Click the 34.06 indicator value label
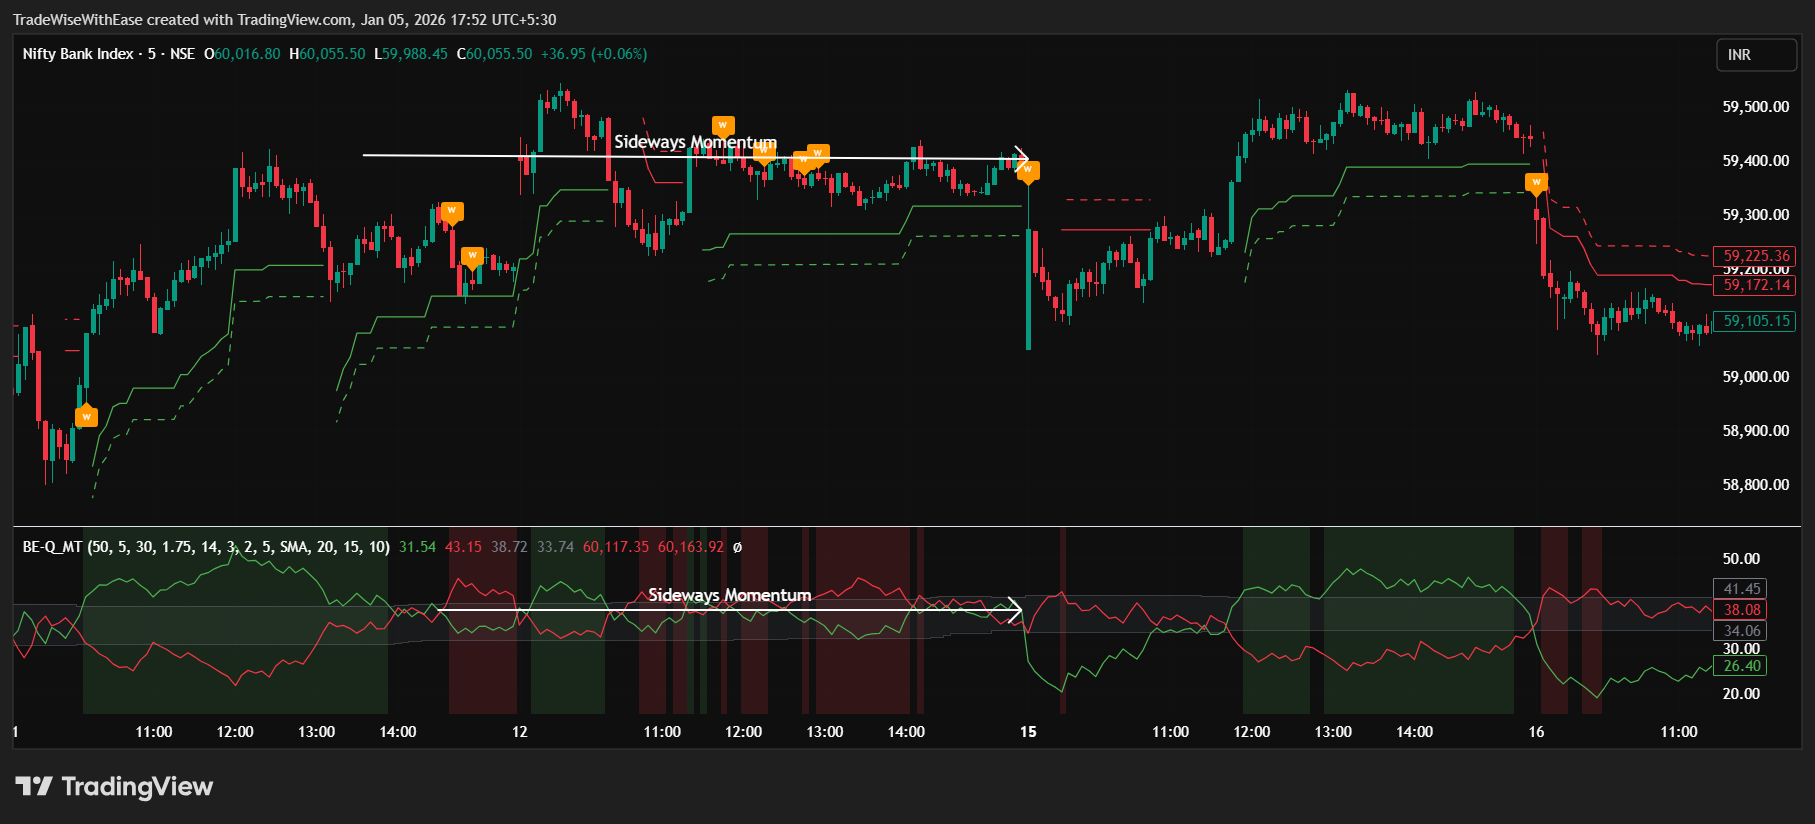This screenshot has width=1815, height=824. click(x=1741, y=631)
